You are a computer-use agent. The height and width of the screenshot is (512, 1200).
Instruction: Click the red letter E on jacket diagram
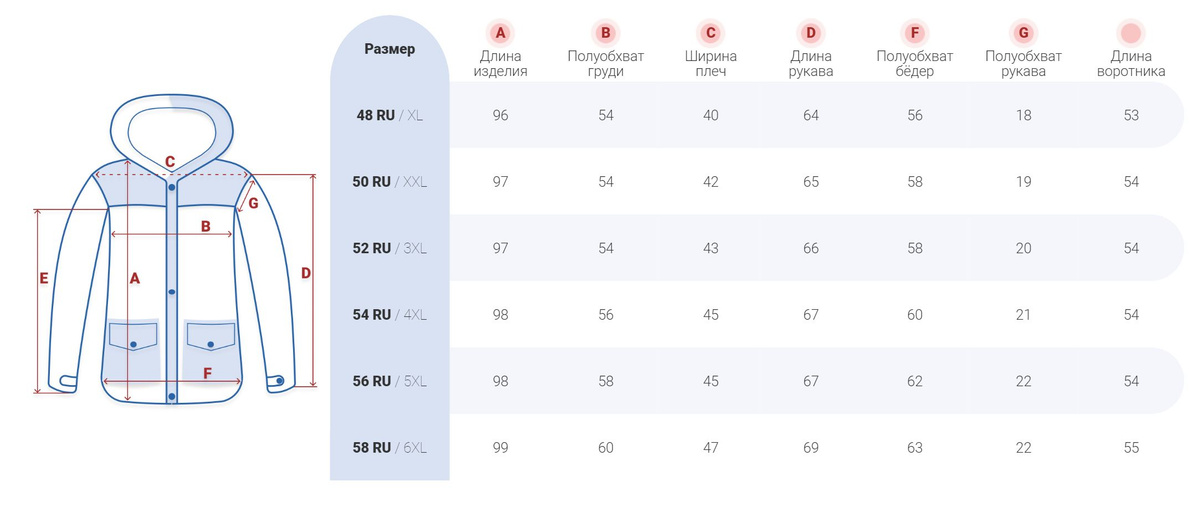[44, 279]
